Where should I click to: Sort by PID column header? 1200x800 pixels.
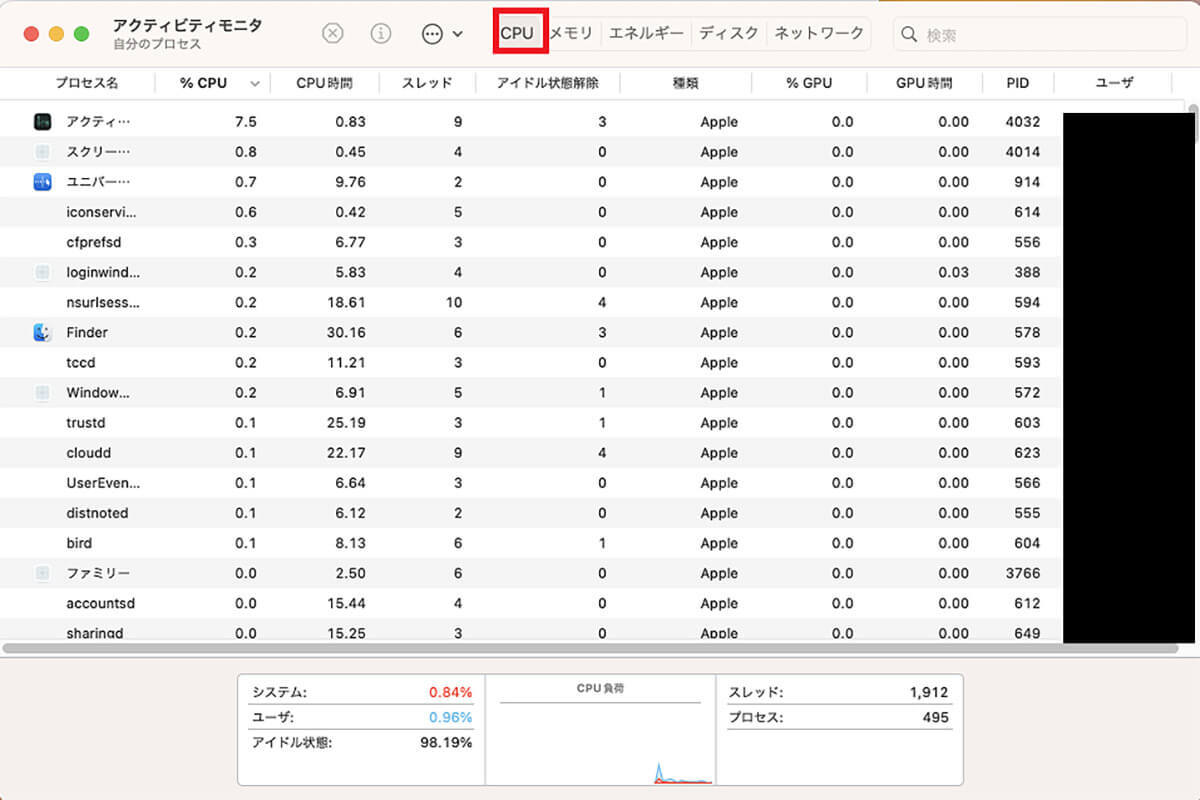coord(1018,83)
